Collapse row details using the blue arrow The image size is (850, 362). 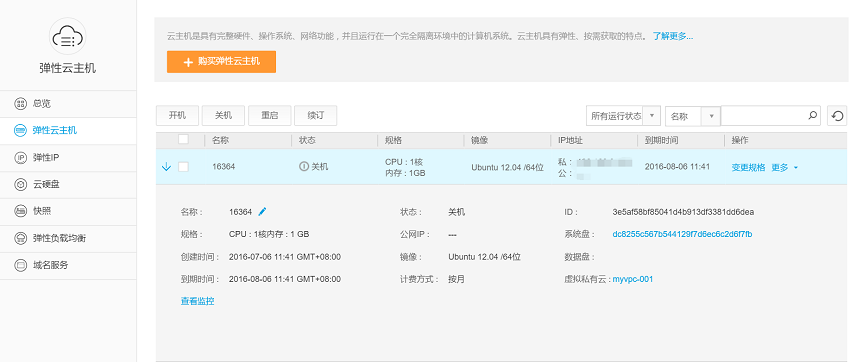(x=166, y=167)
